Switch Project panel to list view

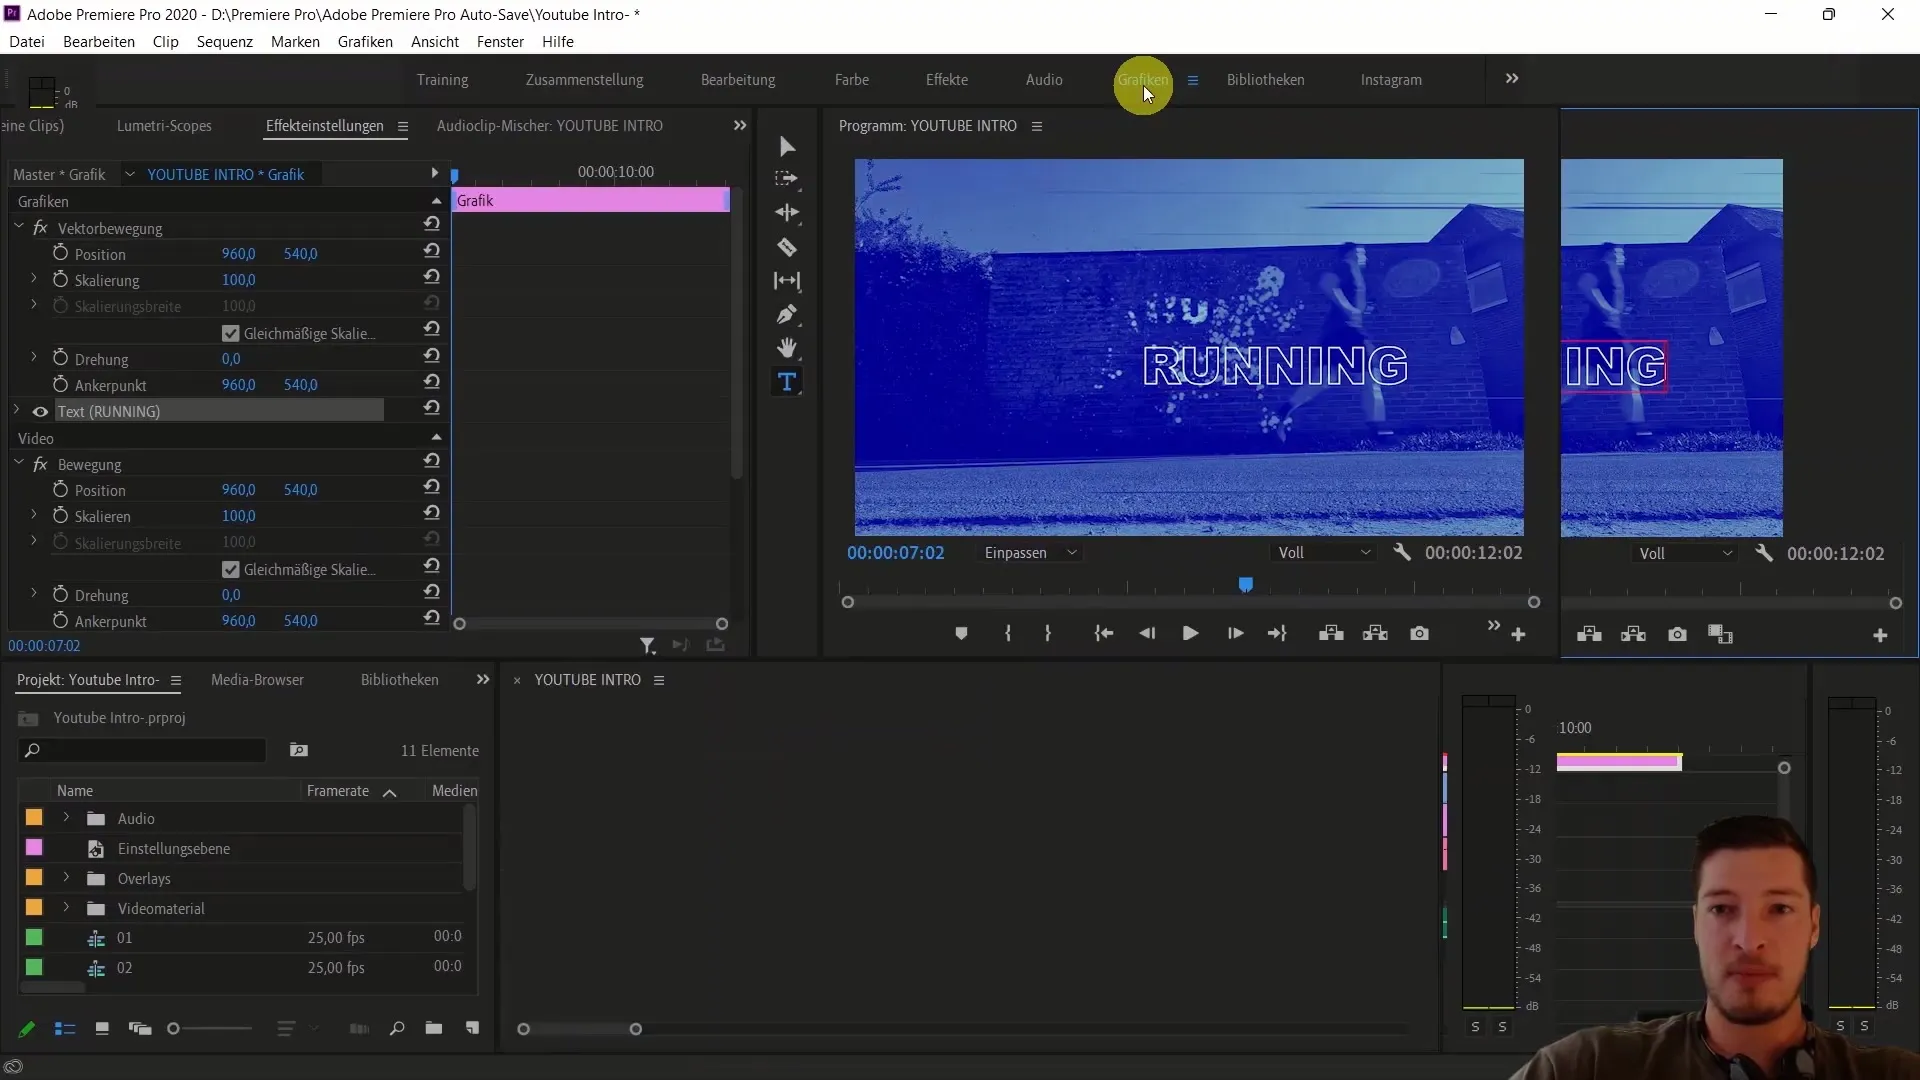(65, 1029)
